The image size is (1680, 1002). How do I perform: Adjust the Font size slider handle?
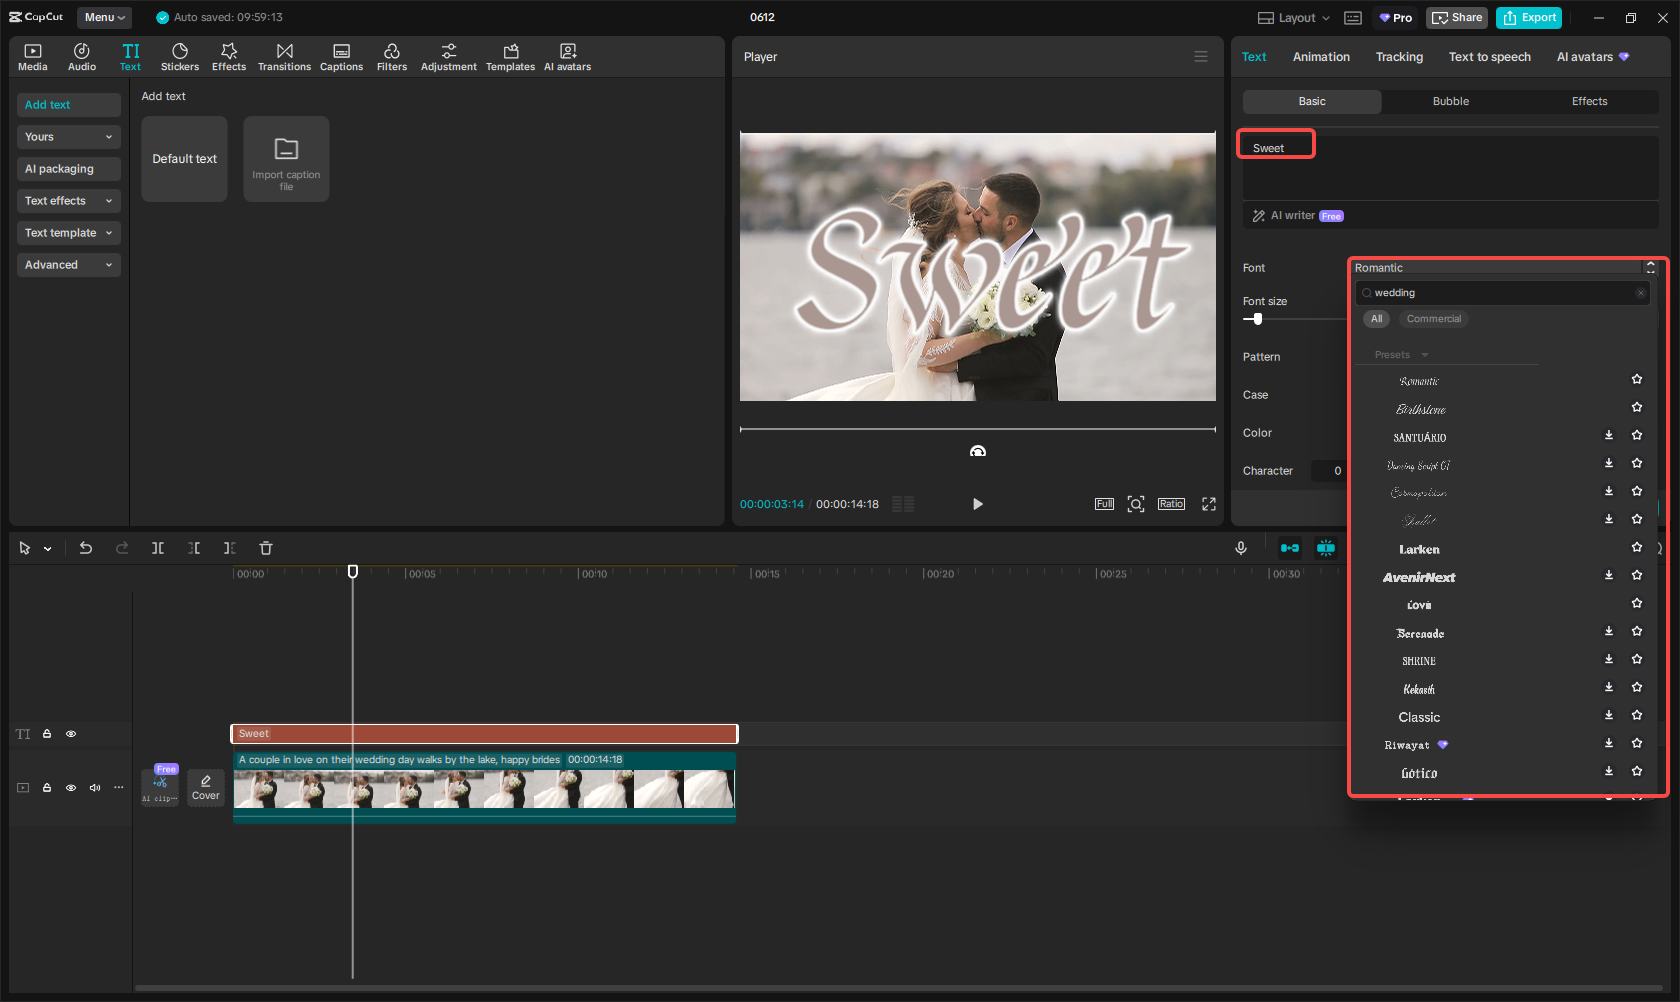(x=1258, y=319)
